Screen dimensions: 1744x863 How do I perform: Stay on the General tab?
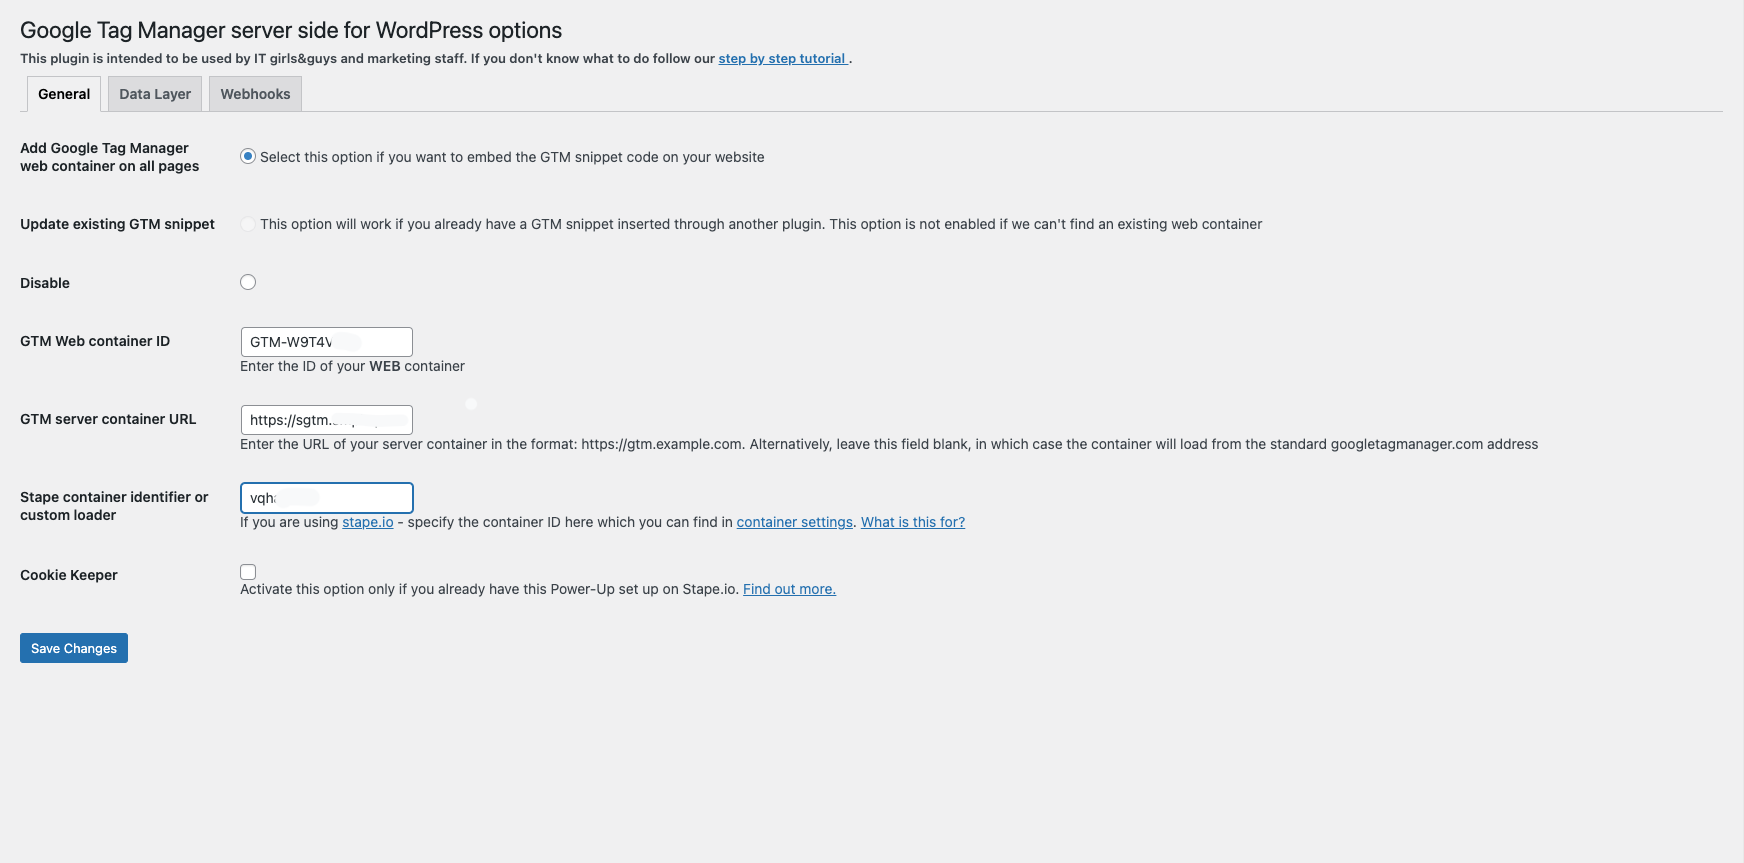point(63,93)
